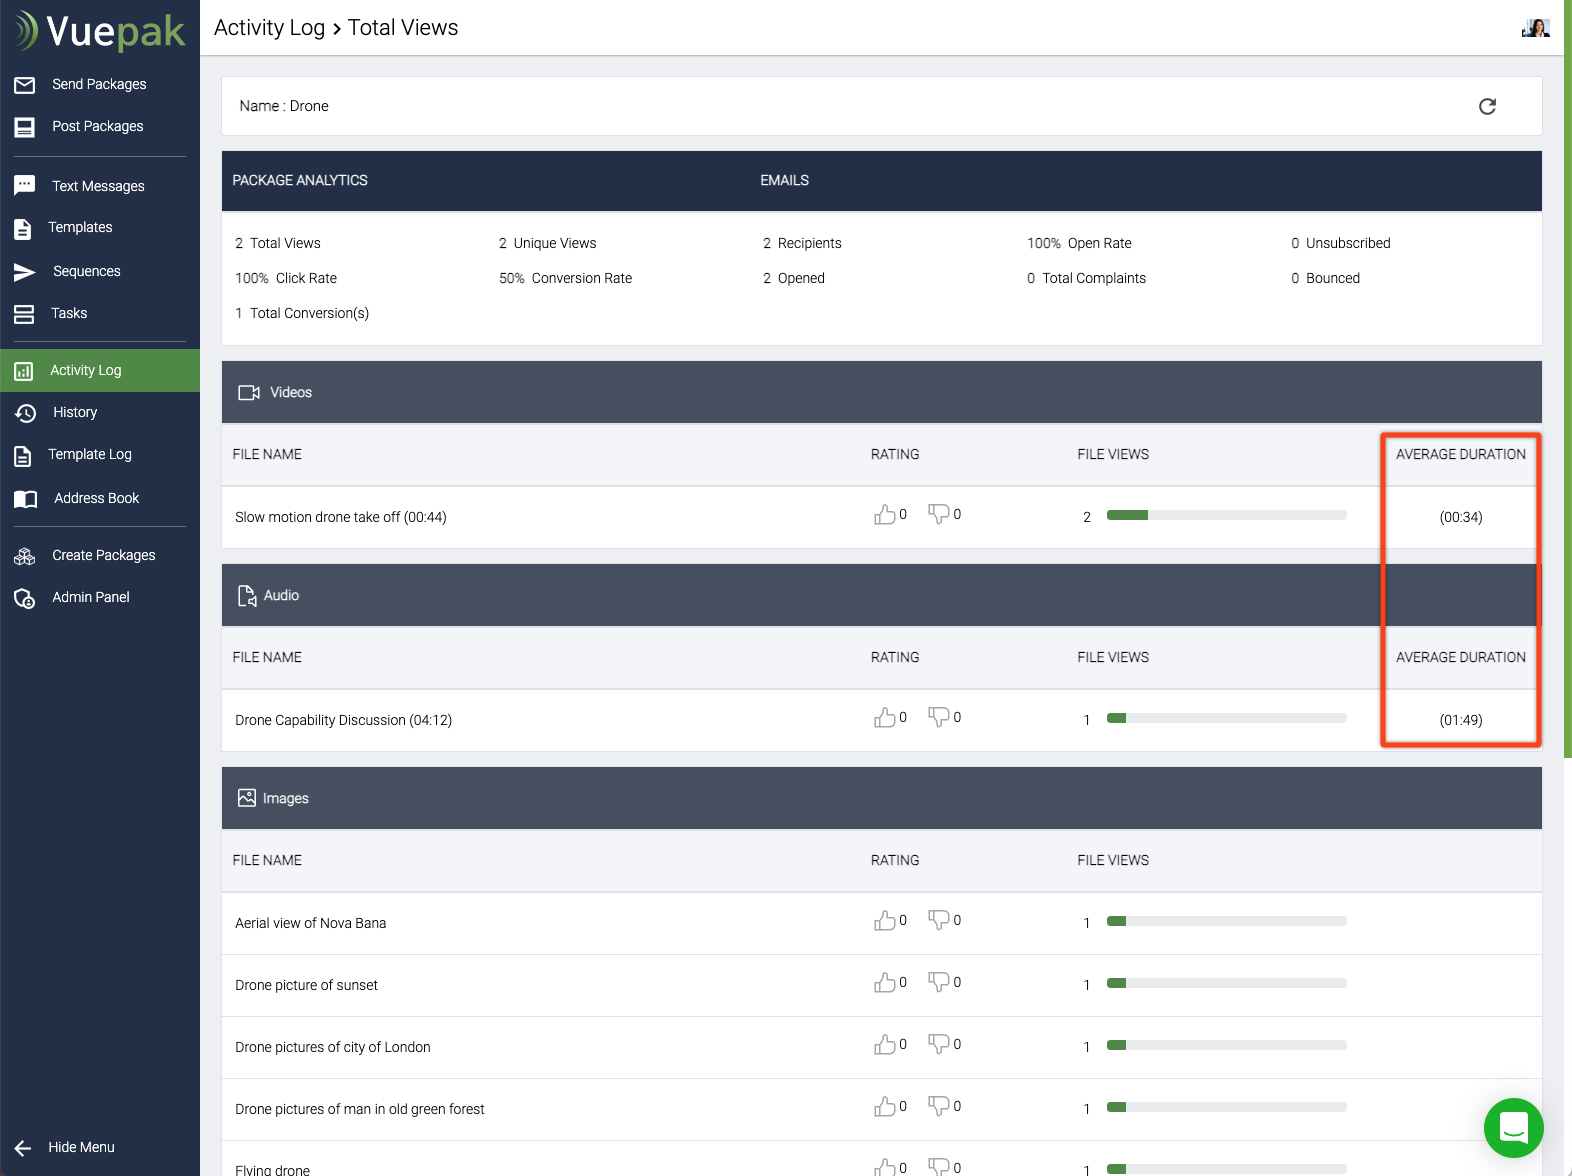Thumbs up Slow motion drone take off video
Viewport: 1572px width, 1176px height.
[884, 515]
